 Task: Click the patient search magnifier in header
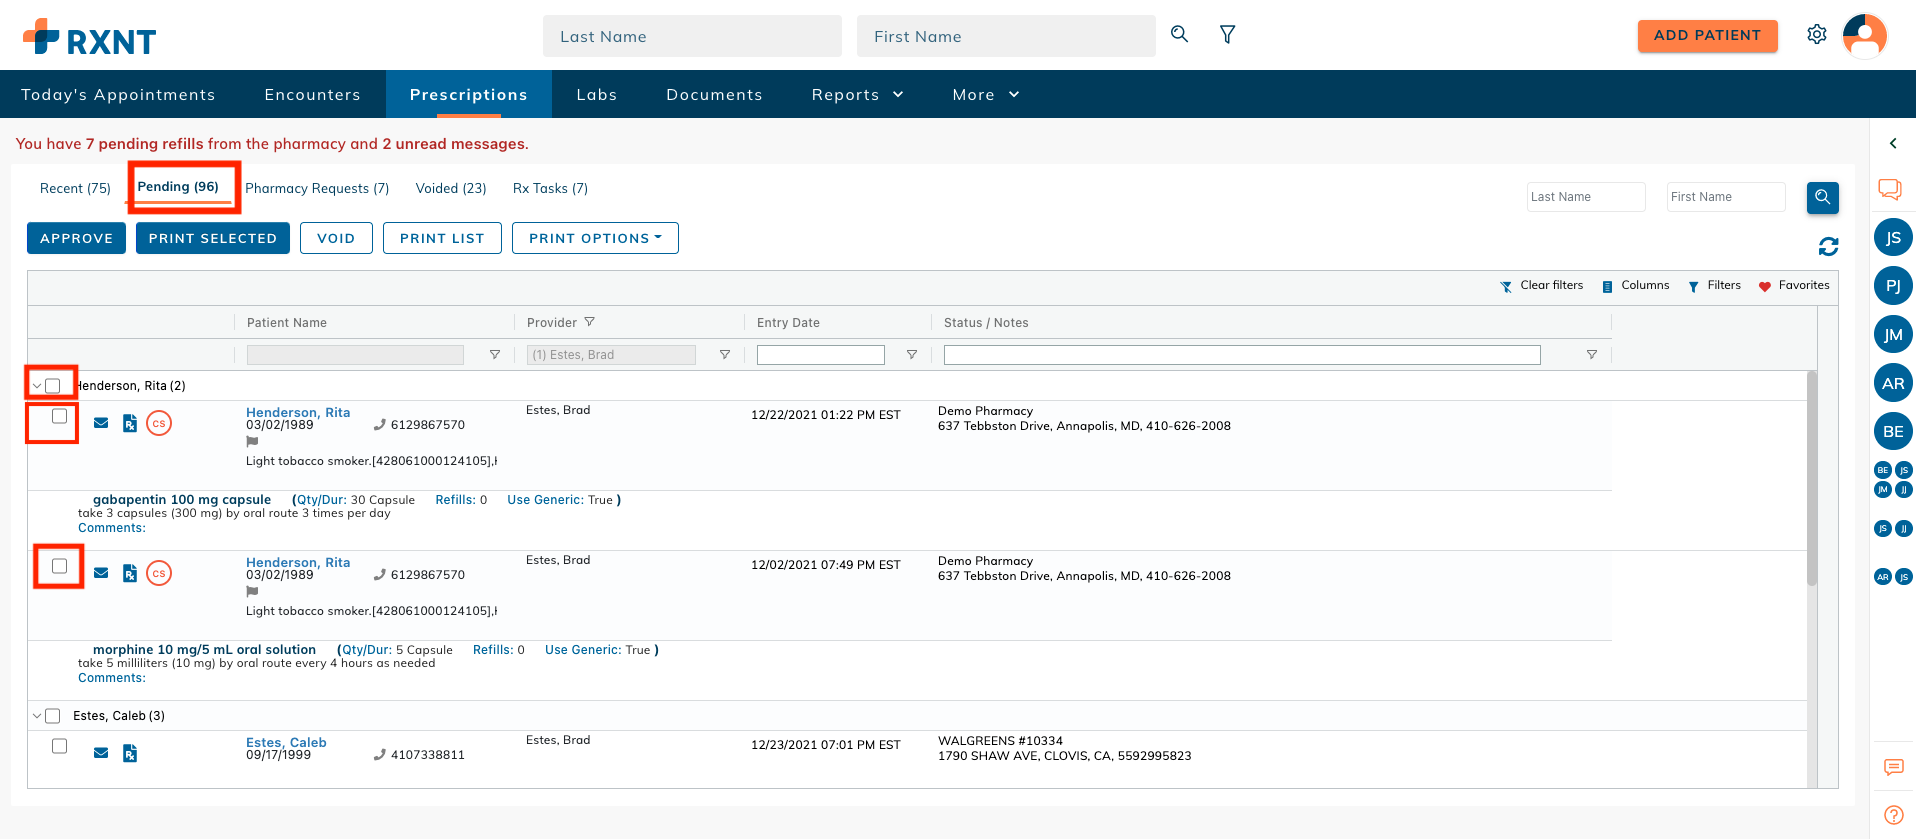pyautogui.click(x=1180, y=34)
